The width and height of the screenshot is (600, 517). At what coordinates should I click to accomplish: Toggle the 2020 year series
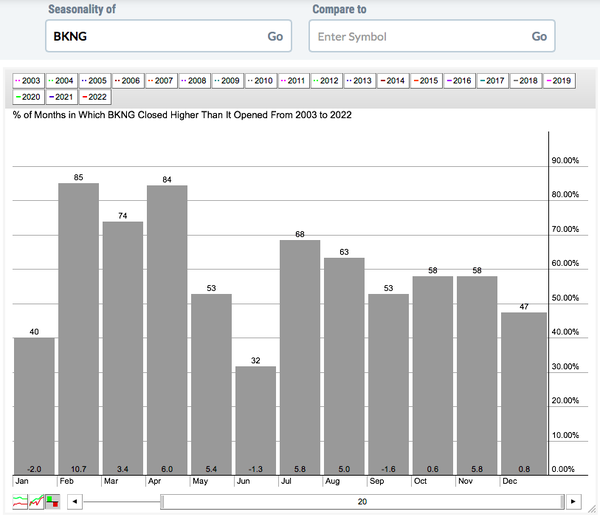pyautogui.click(x=28, y=97)
